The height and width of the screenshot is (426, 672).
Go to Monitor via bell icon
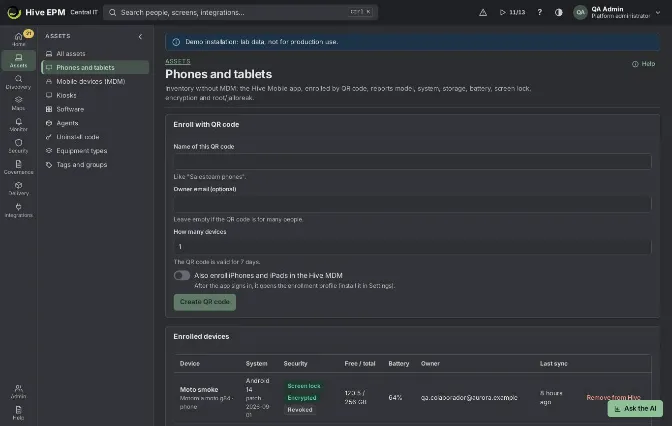coord(18,125)
